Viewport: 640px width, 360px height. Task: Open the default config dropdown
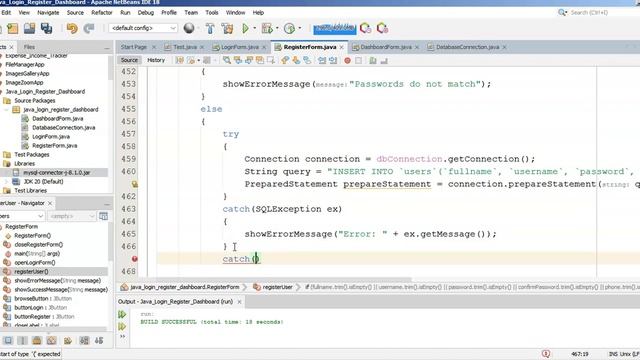point(143,28)
